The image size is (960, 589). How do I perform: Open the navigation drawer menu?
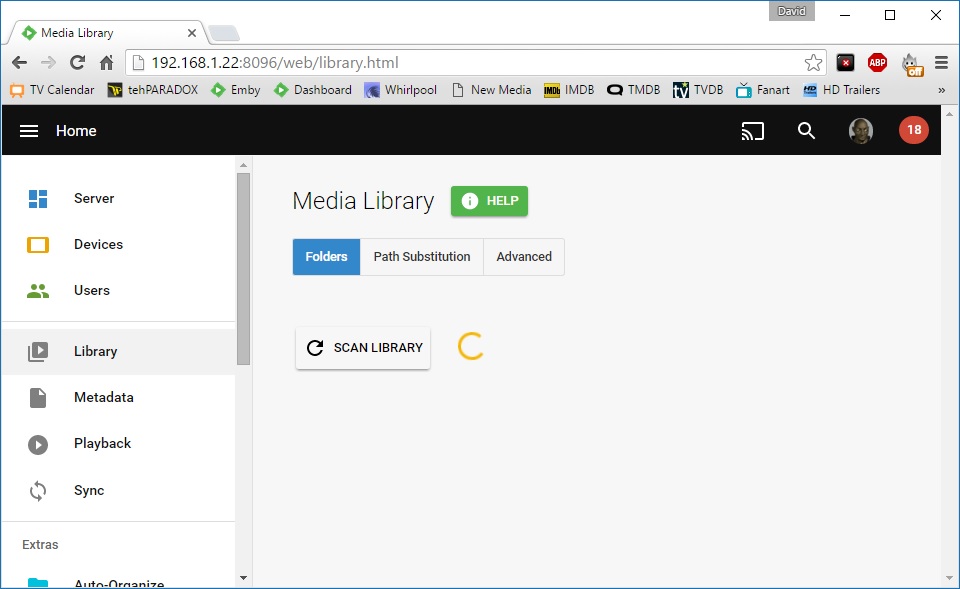(x=29, y=130)
